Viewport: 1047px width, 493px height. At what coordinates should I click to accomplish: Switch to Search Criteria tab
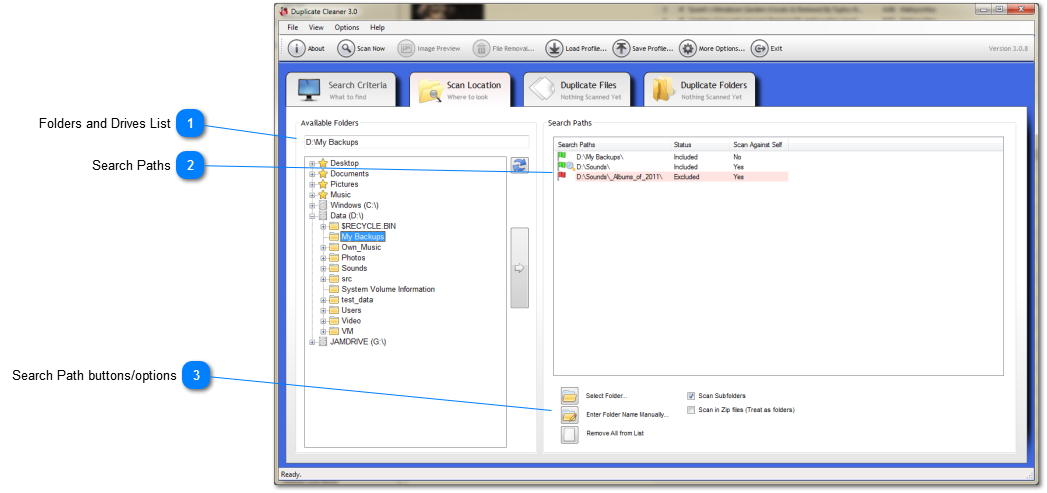[341, 90]
